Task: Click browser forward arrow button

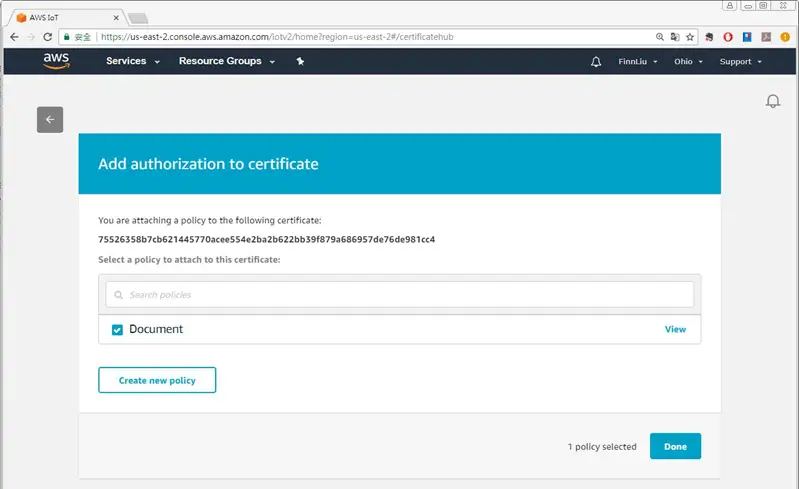Action: [x=31, y=37]
